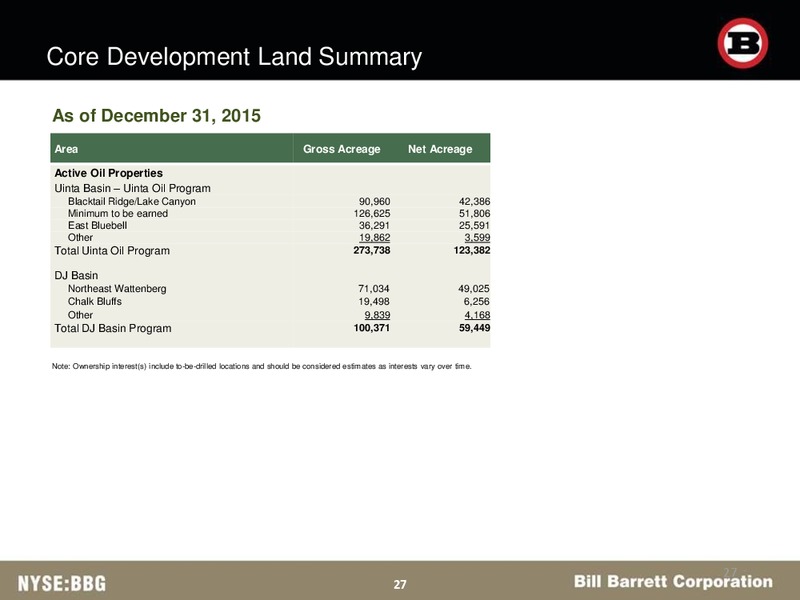Click gross acreage value 71,034

click(374, 289)
